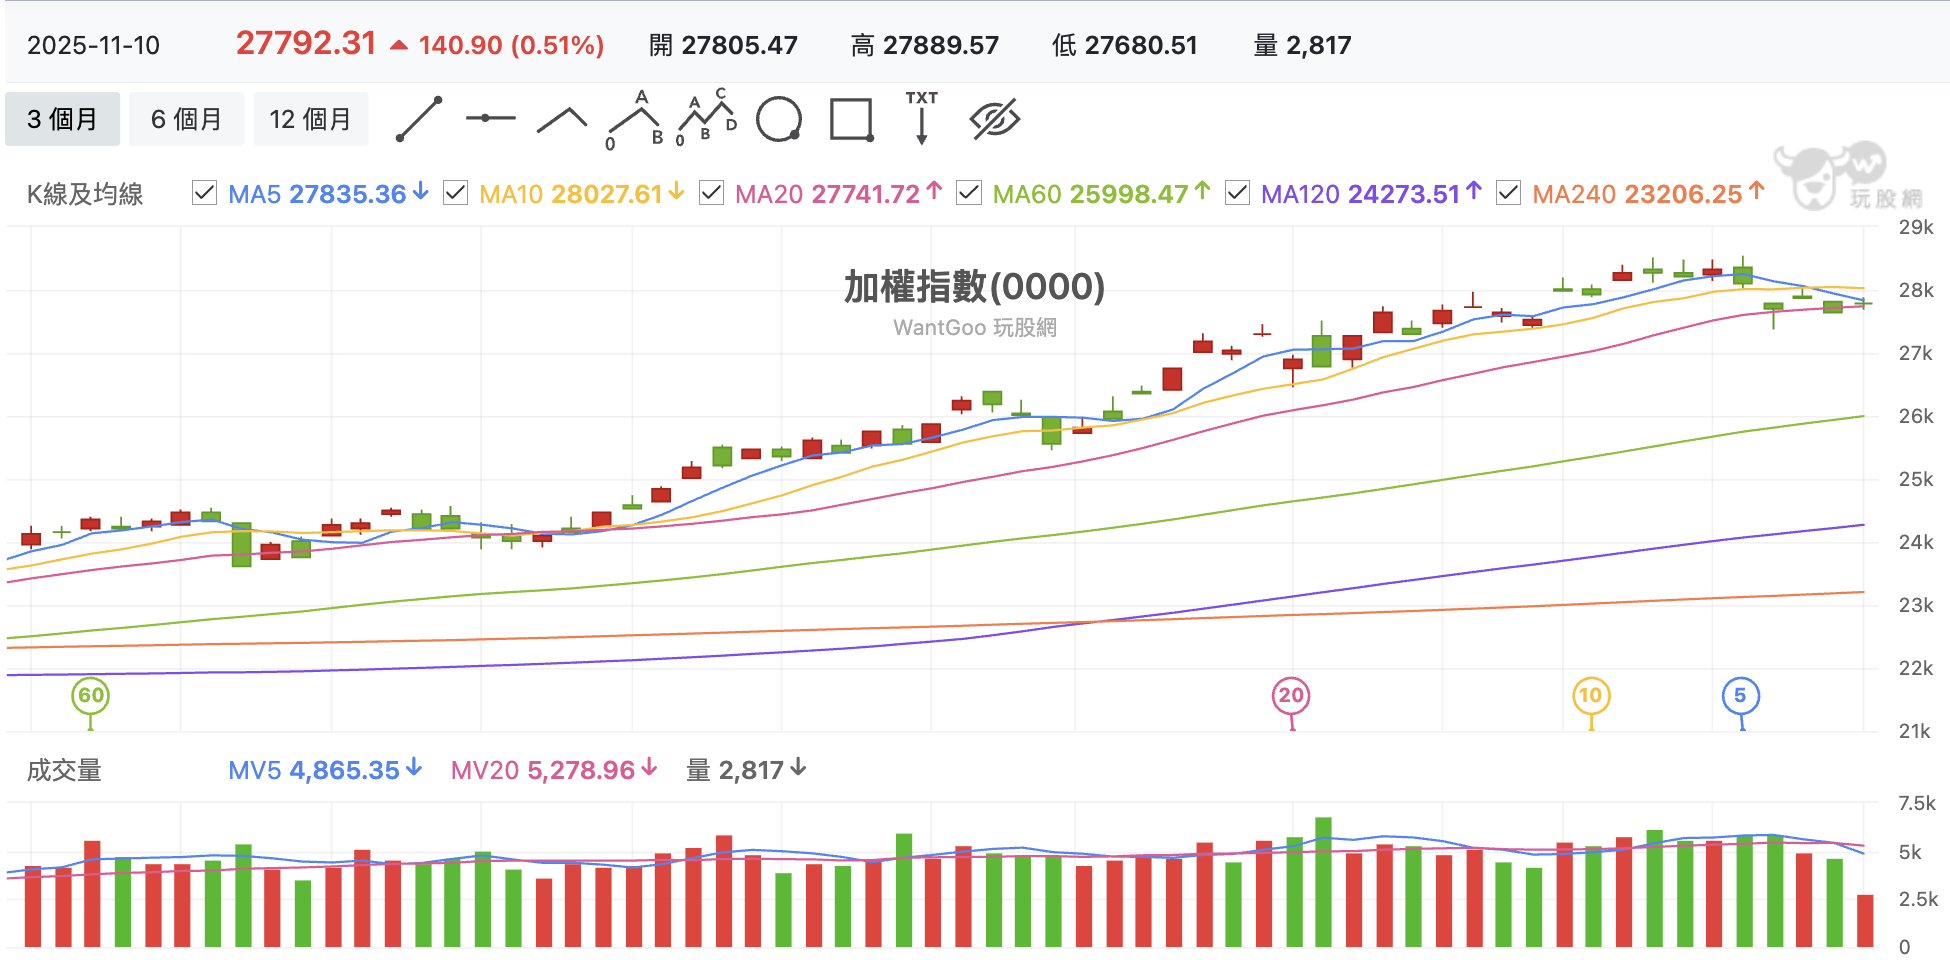
Task: Uncheck the MA5 moving average checkbox
Action: tap(204, 192)
